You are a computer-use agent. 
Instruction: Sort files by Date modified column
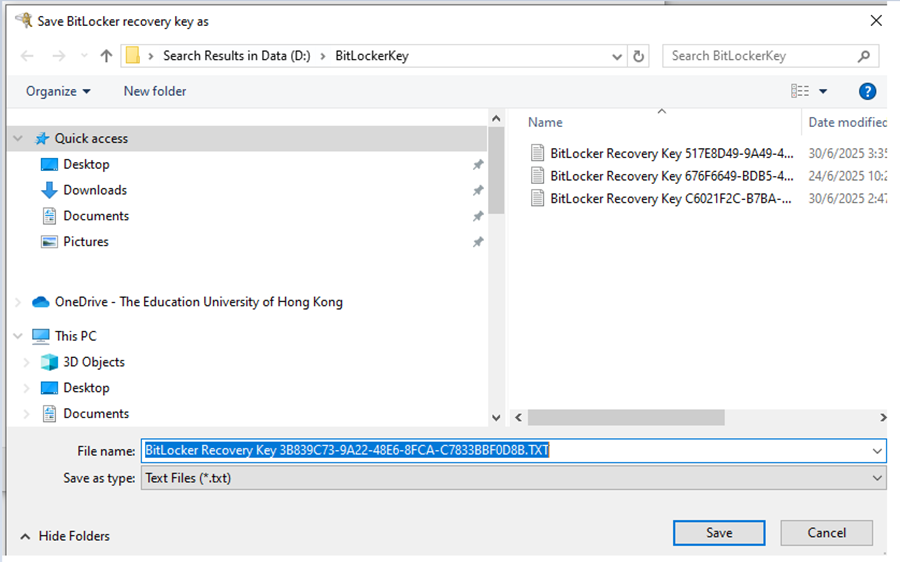tap(847, 122)
